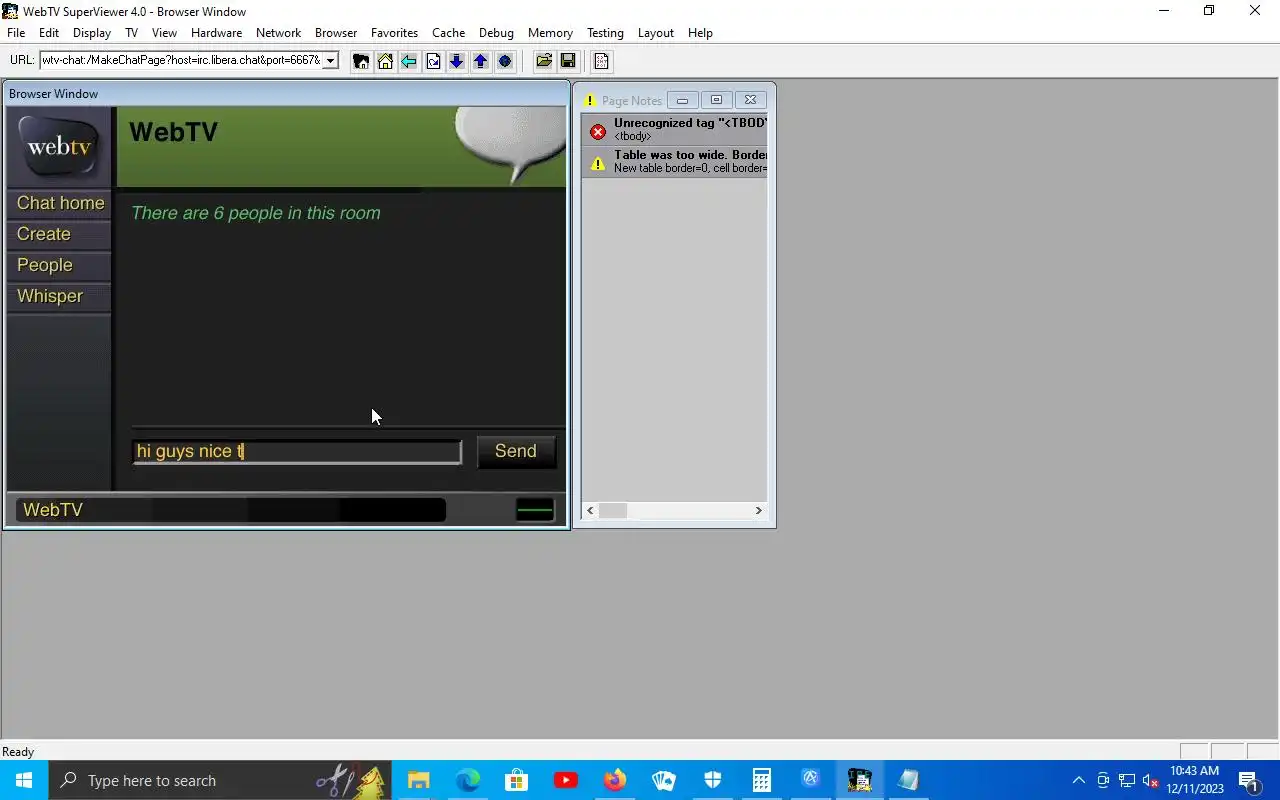The image size is (1280, 800).
Task: Open Microsoft Store from taskbar
Action: pyautogui.click(x=516, y=780)
